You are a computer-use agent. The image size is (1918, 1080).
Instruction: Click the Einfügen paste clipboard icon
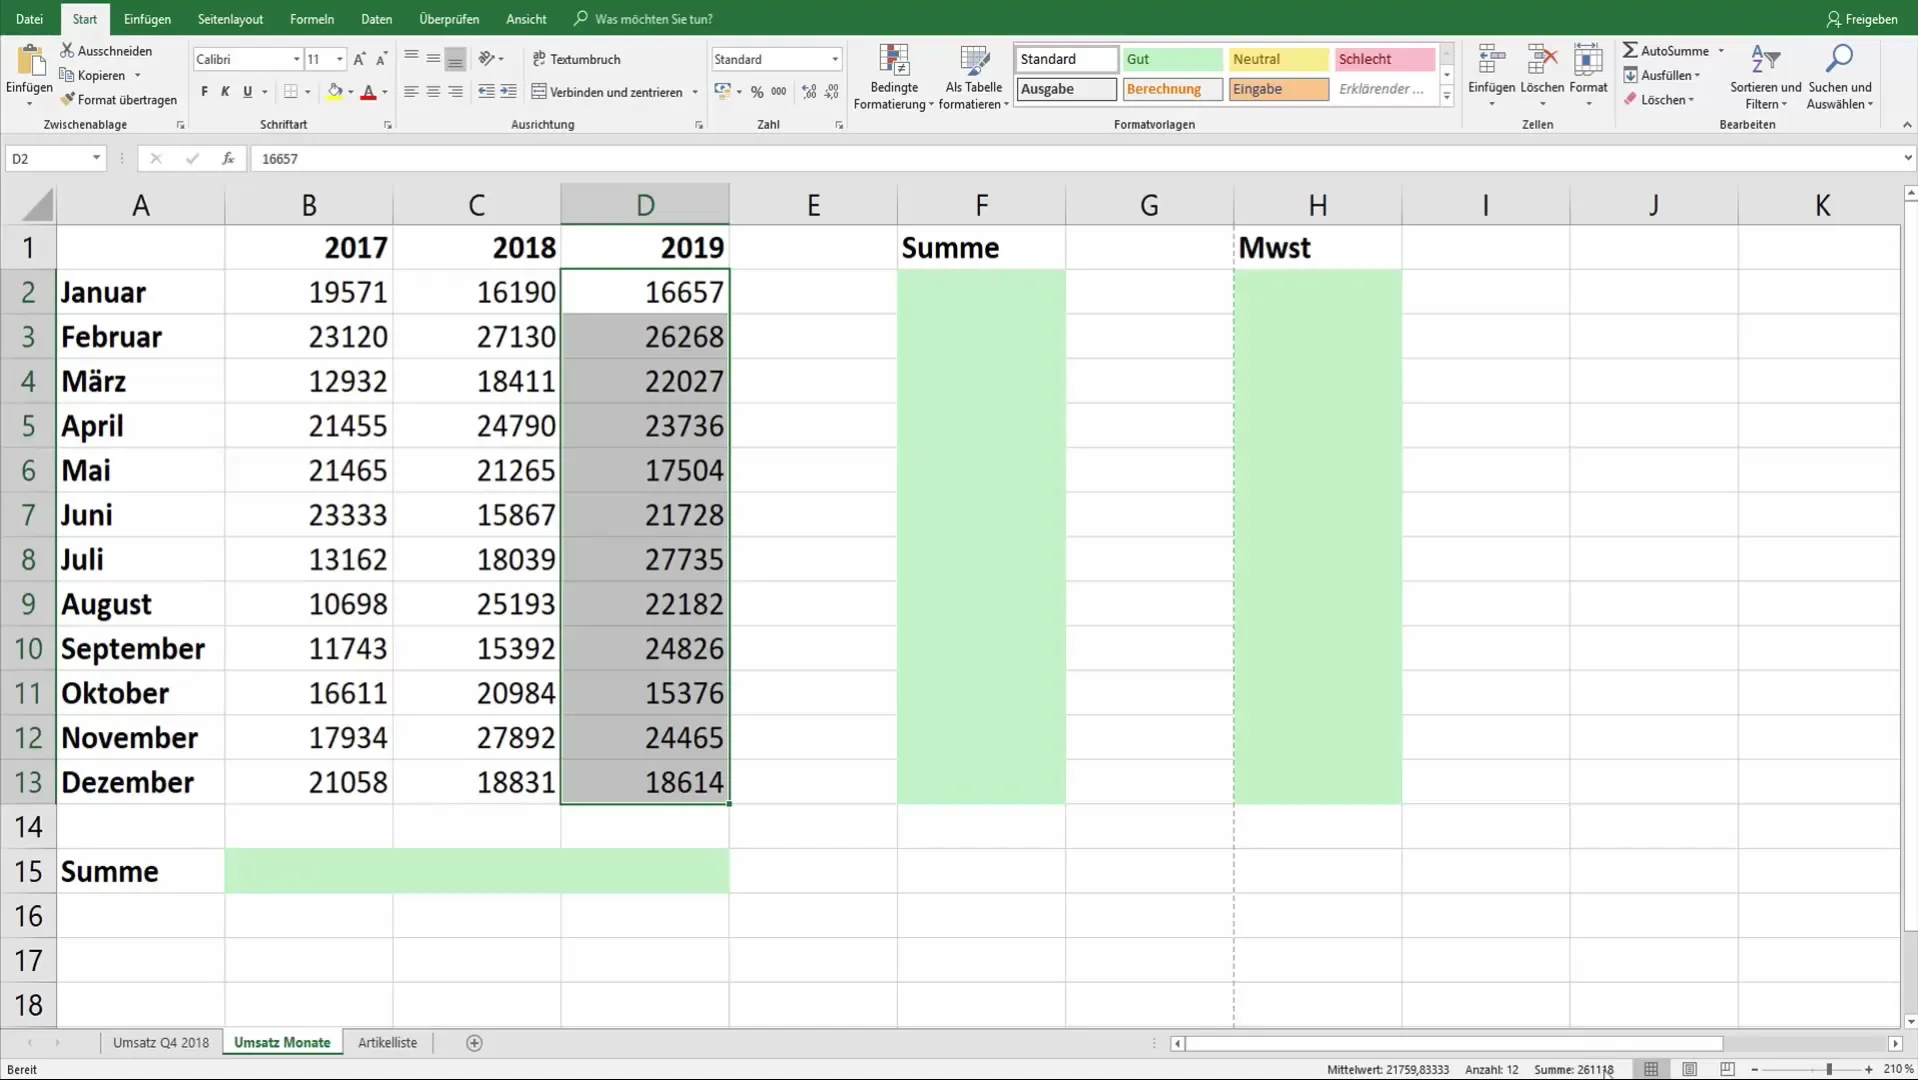pyautogui.click(x=30, y=60)
